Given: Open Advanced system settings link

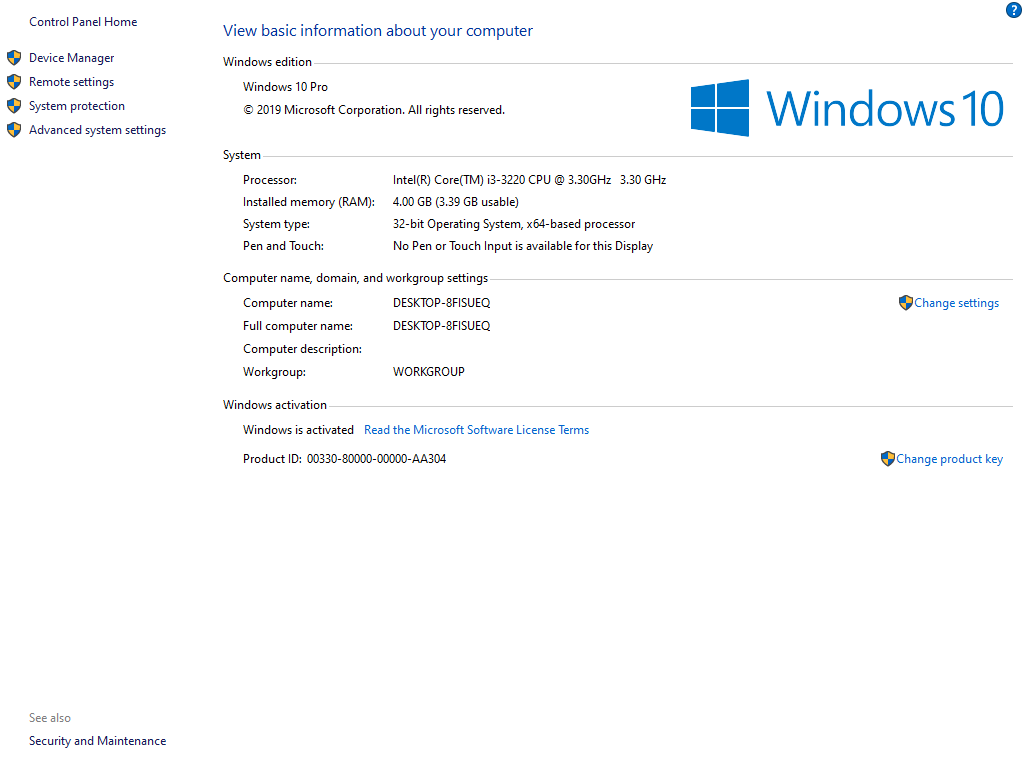Looking at the screenshot, I should 97,130.
